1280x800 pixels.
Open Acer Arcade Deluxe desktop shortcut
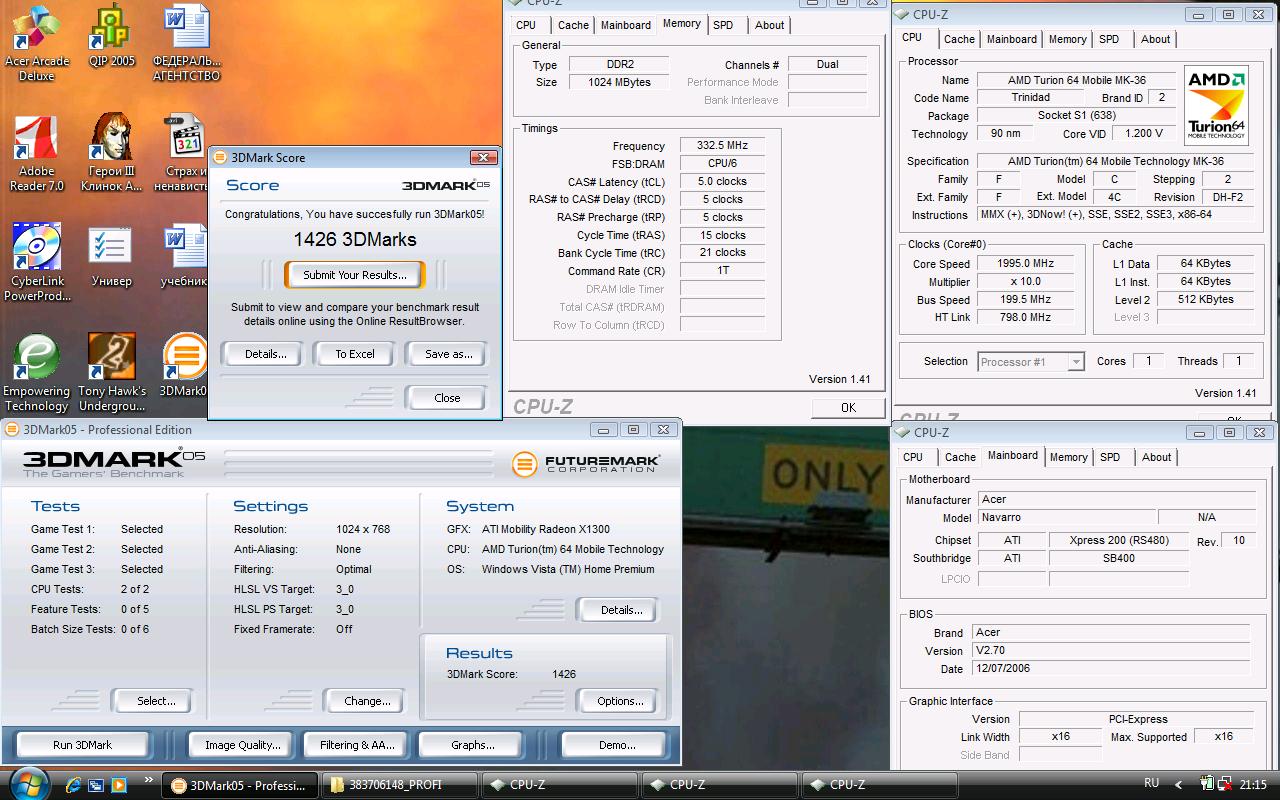36,43
